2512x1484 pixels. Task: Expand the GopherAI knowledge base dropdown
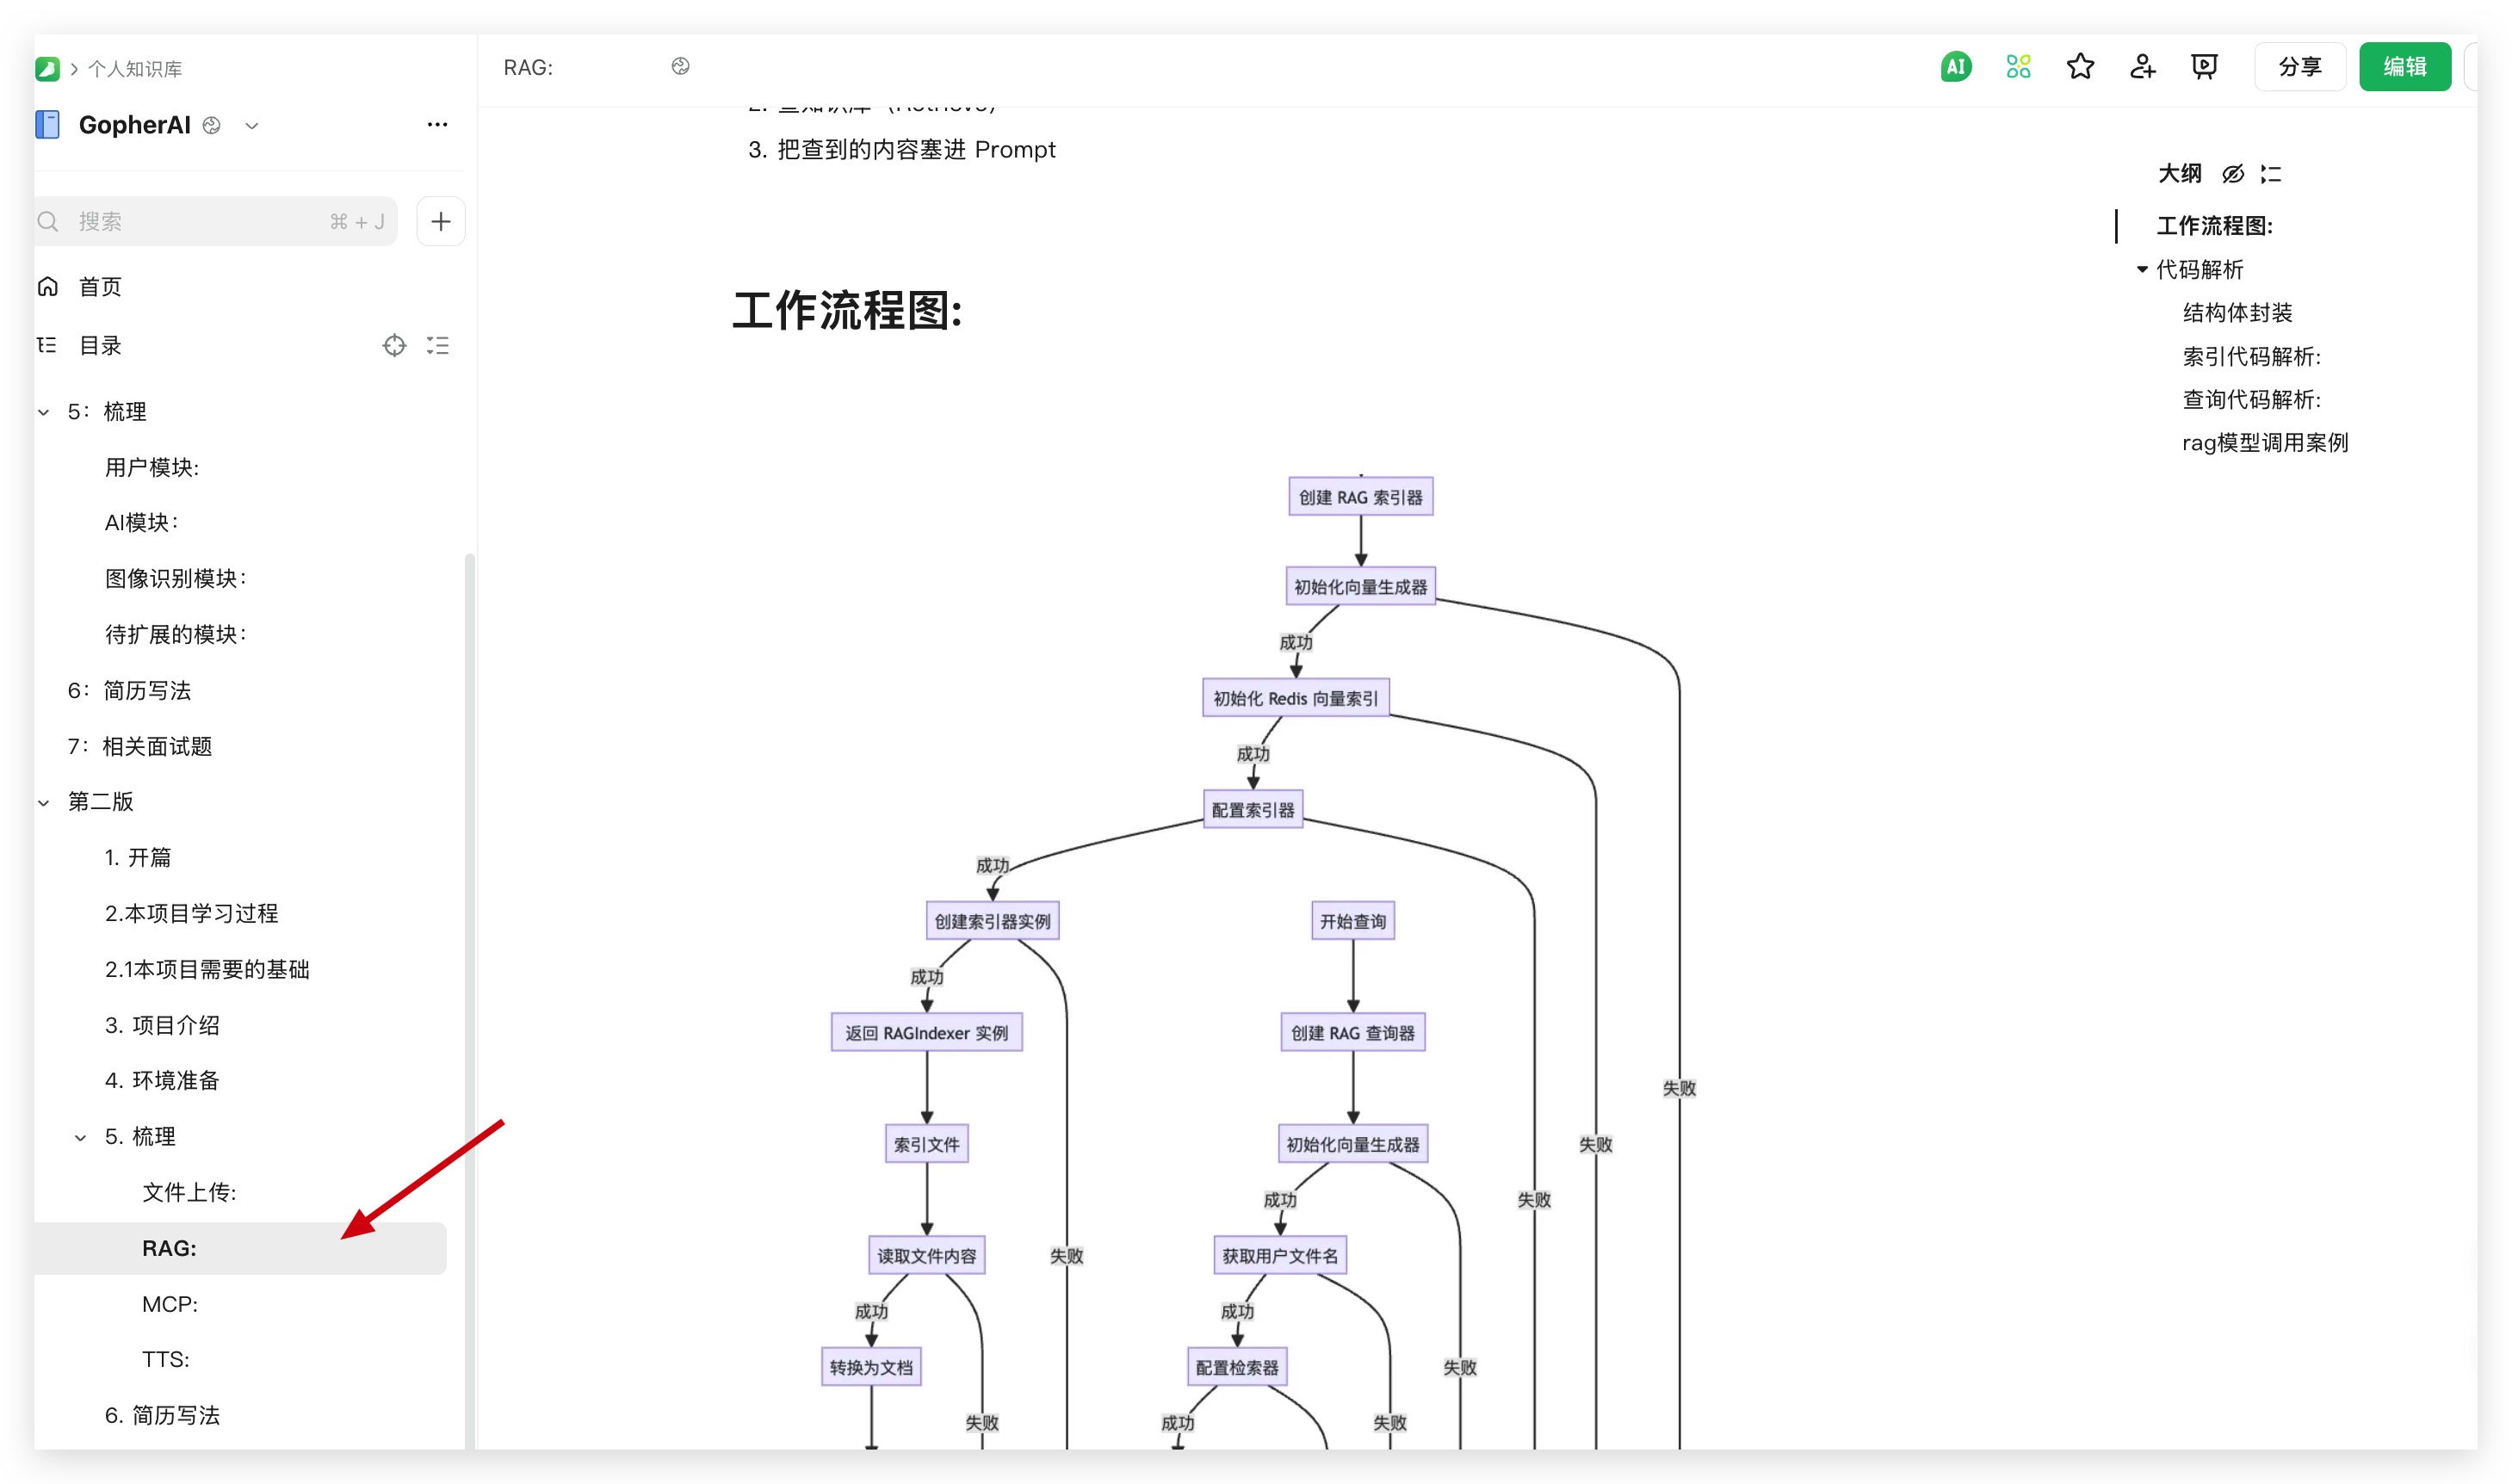pos(252,126)
